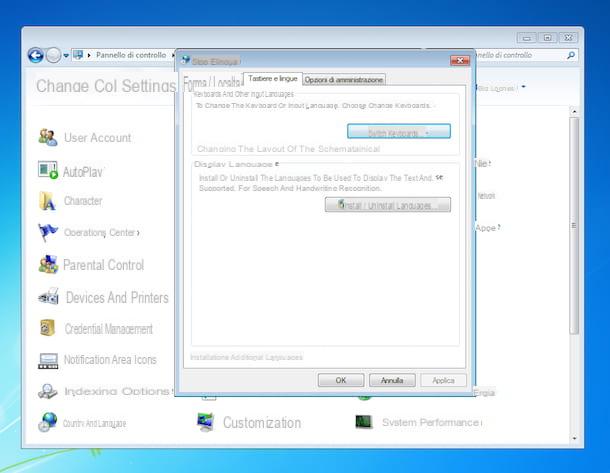Open the AutoPlay icon
The width and height of the screenshot is (610, 473).
[x=48, y=170]
